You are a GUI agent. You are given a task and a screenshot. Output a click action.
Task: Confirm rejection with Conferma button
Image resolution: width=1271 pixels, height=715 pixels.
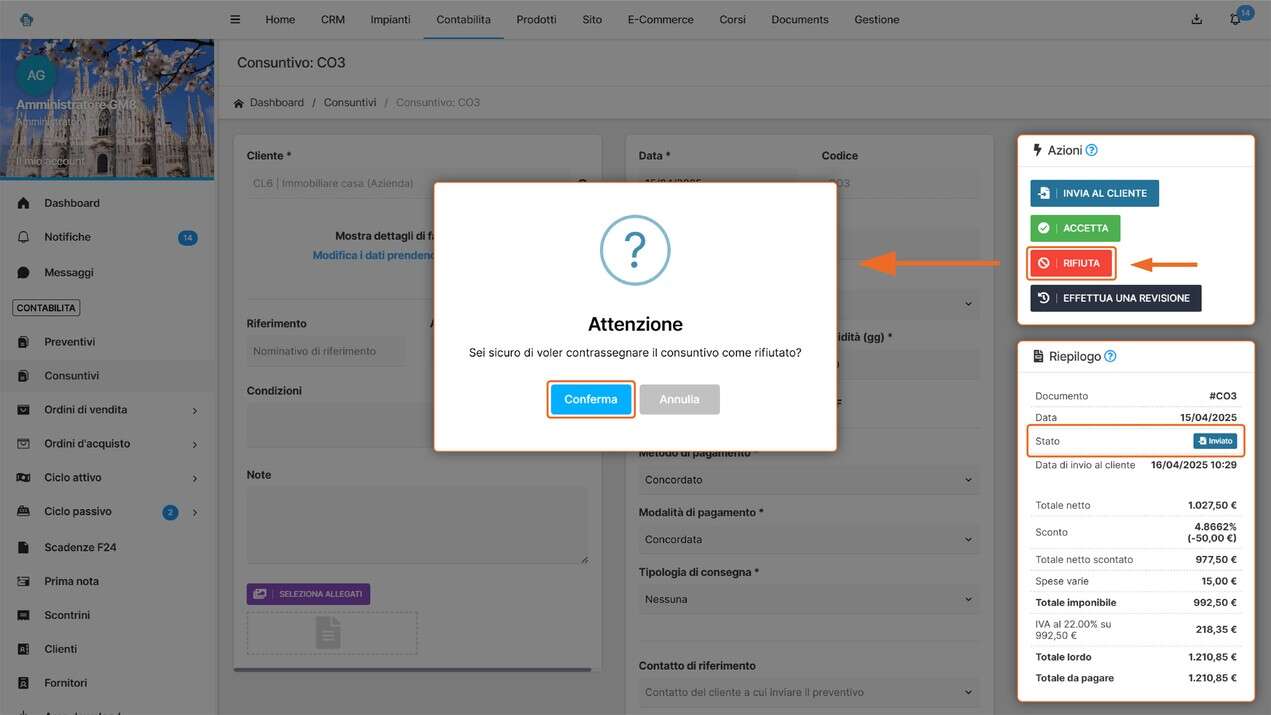click(x=590, y=399)
